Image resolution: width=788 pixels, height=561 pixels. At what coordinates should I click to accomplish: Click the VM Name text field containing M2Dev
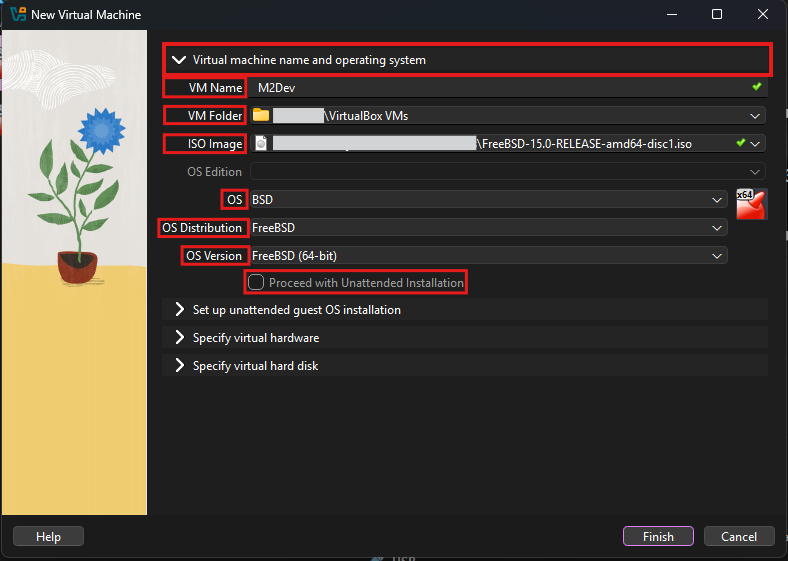[x=490, y=88]
